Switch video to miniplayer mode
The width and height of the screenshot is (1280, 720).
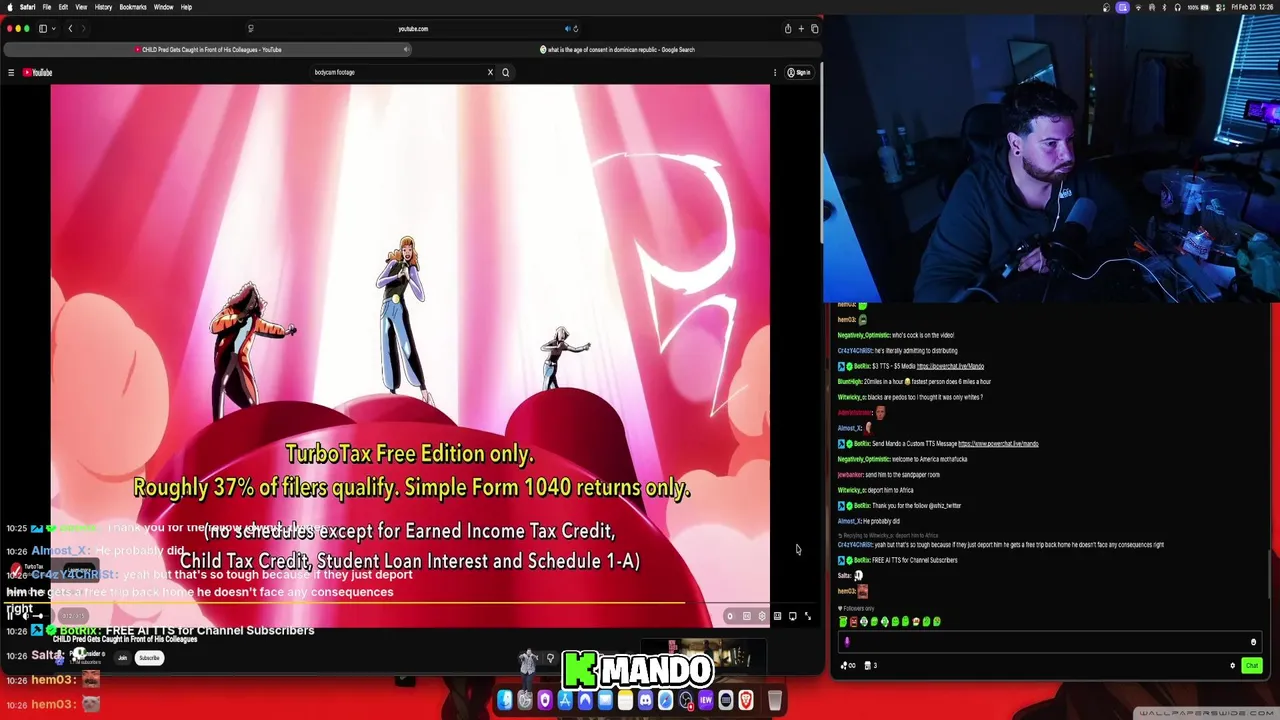tap(777, 616)
